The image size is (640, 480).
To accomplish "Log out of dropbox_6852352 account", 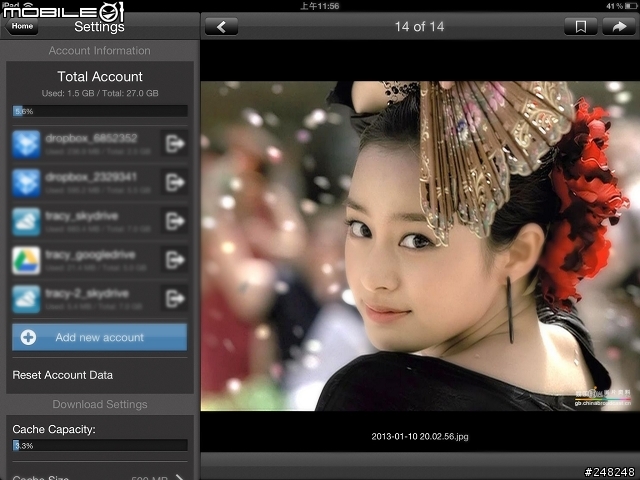I will [175, 144].
